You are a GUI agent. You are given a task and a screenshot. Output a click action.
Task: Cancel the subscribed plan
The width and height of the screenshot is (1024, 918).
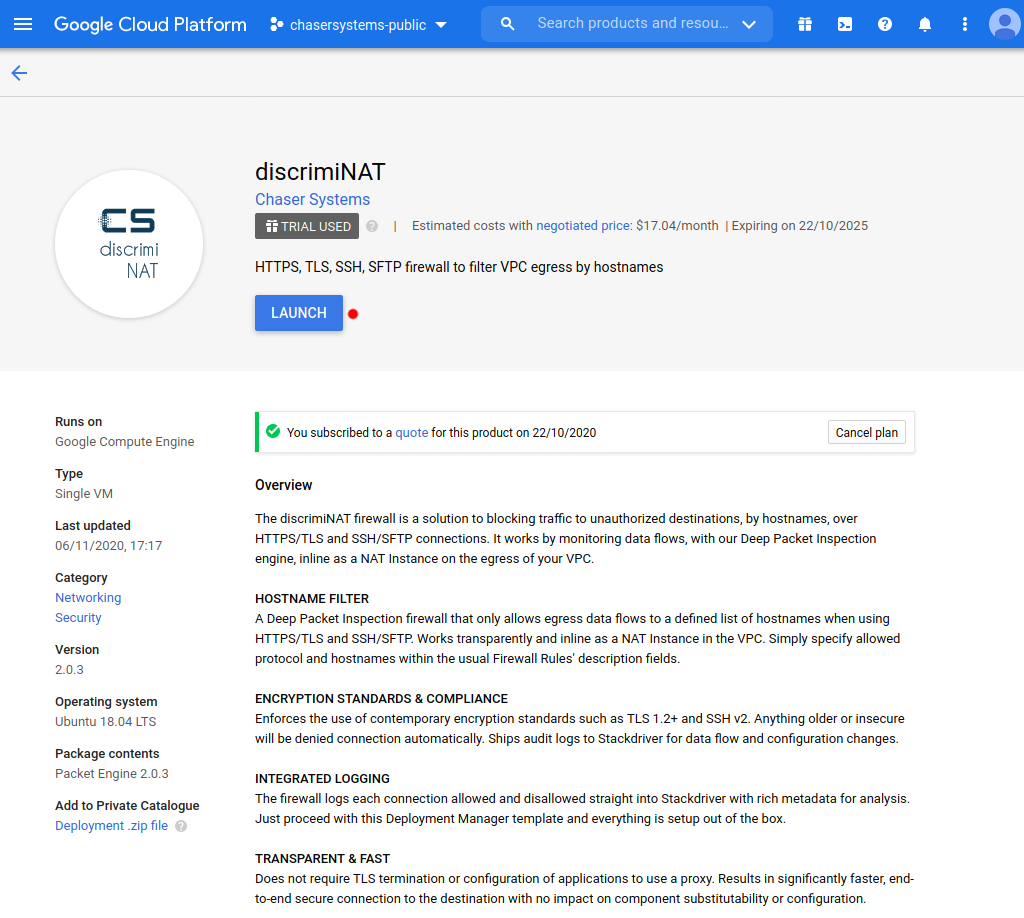pyautogui.click(x=866, y=432)
